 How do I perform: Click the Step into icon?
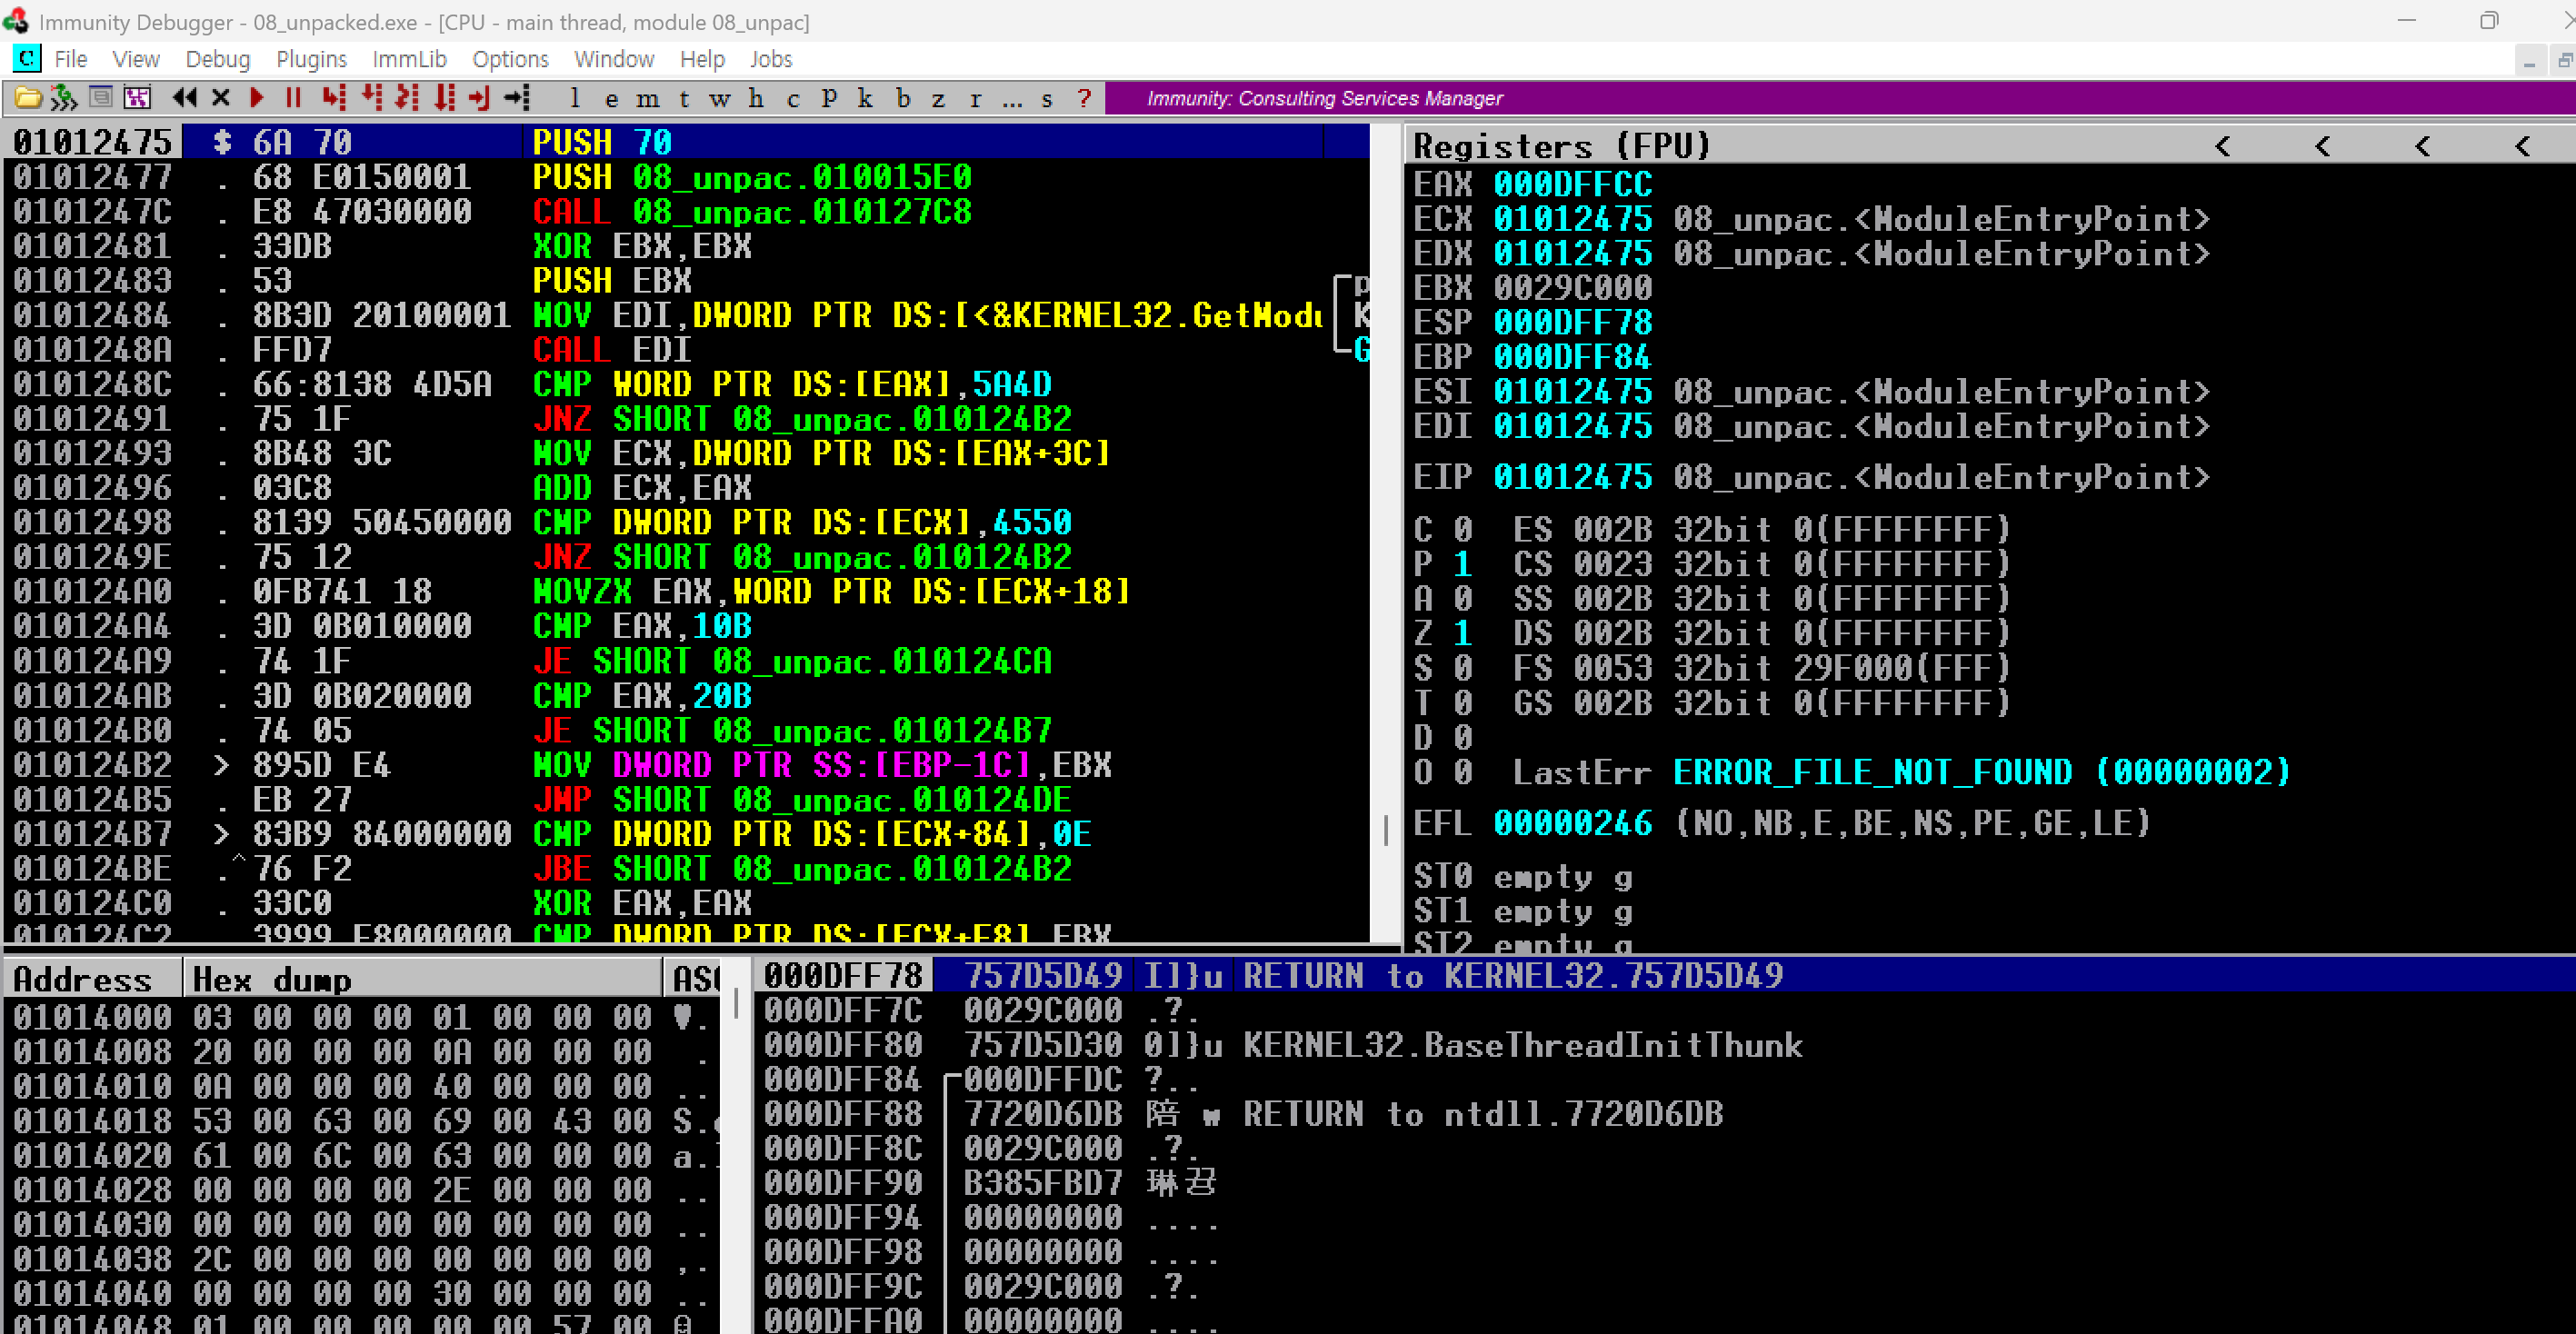click(x=334, y=98)
